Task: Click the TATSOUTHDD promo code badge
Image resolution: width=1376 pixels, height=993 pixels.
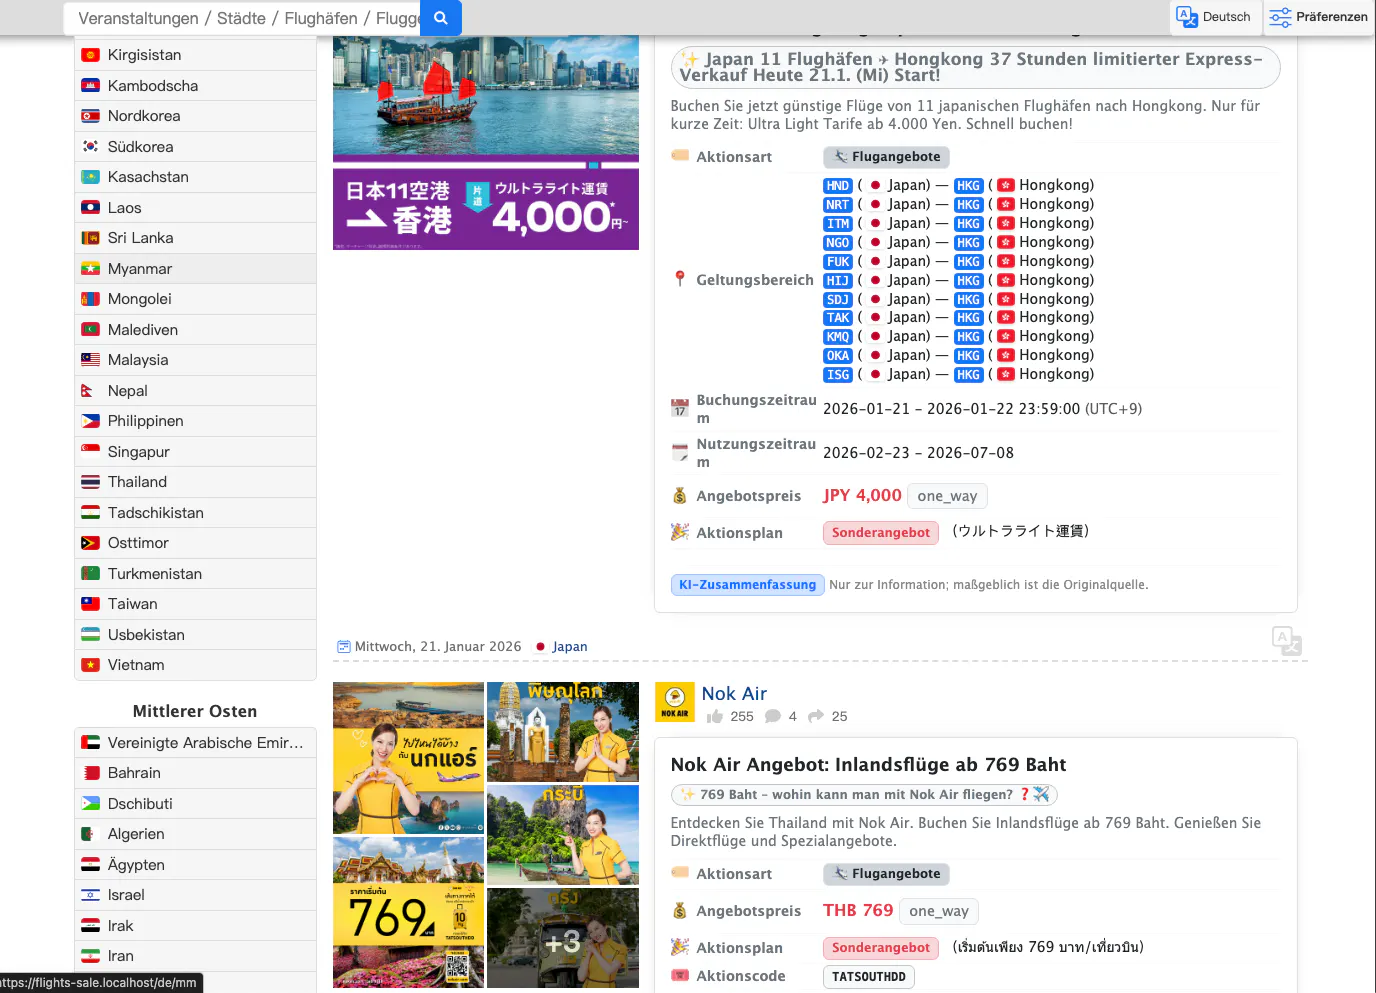Action: (869, 977)
